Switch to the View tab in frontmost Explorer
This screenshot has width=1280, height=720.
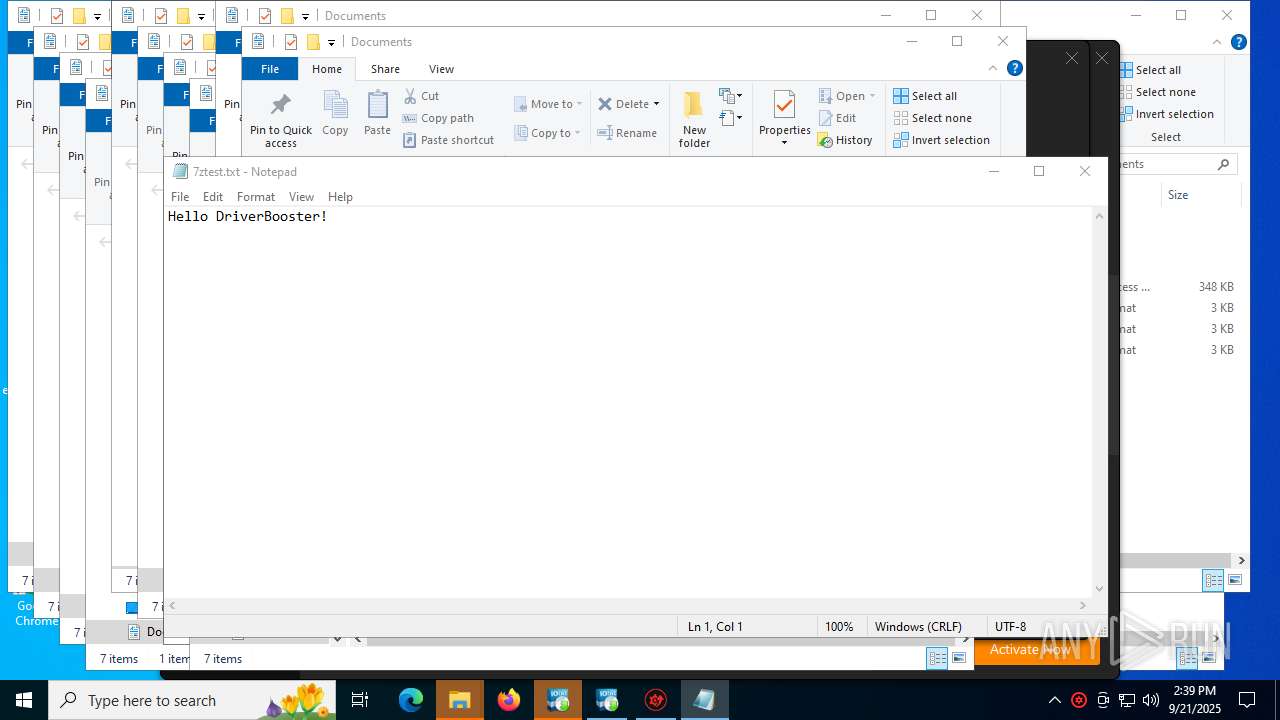click(441, 69)
